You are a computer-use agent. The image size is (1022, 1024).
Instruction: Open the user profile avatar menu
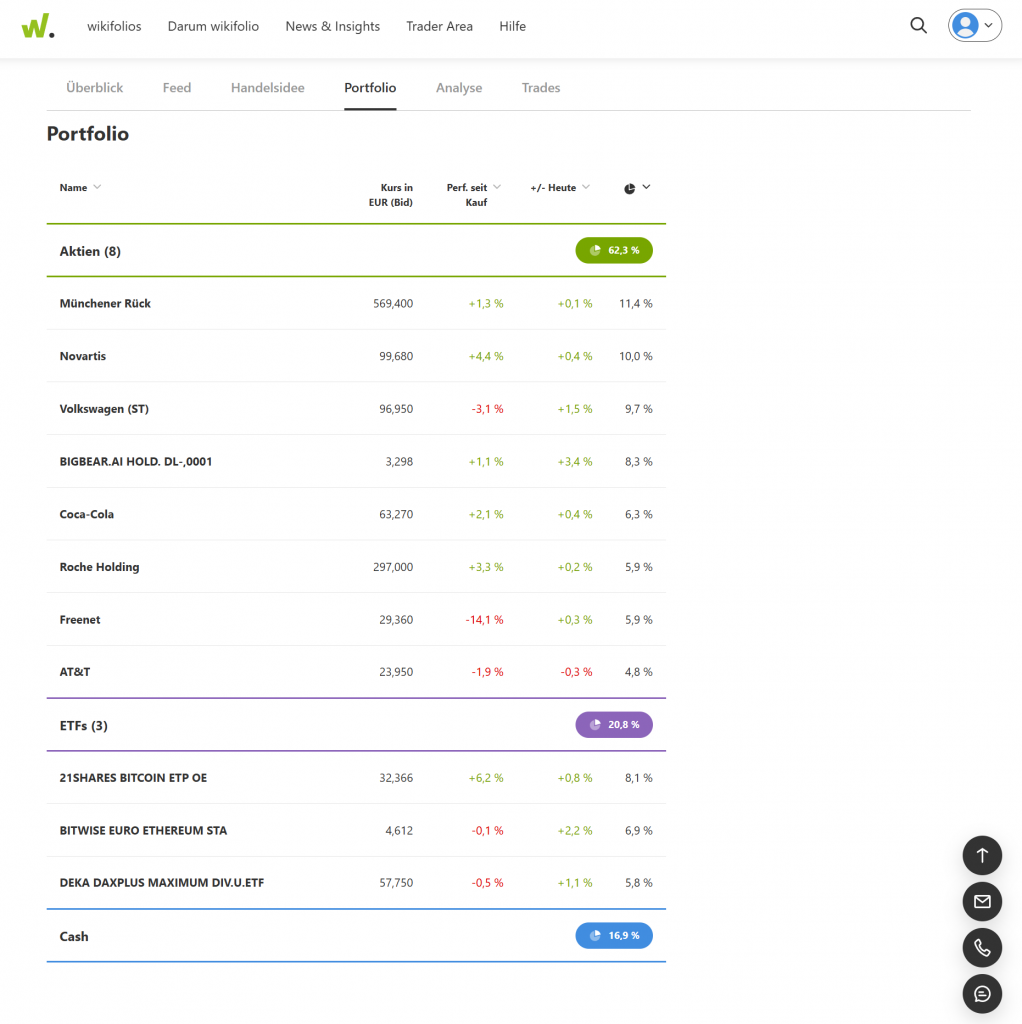(974, 26)
